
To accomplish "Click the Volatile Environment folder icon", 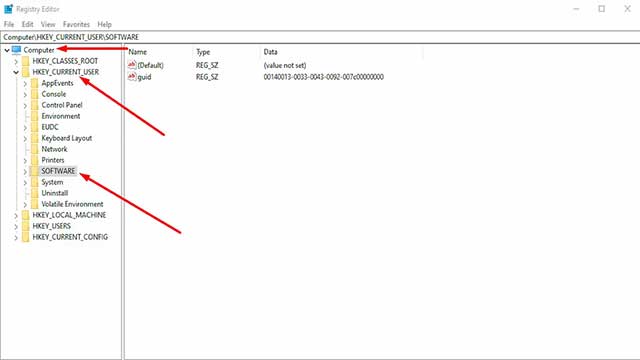I will [x=35, y=204].
